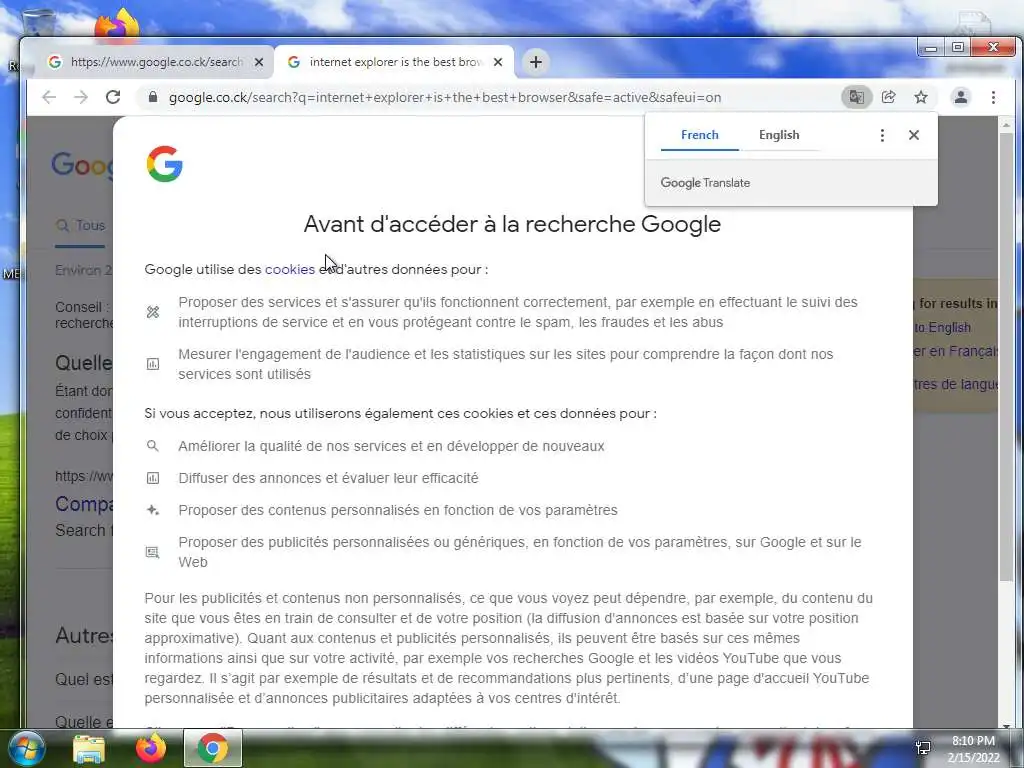Click the tools icon beside 'Proposer des services'

click(x=153, y=312)
